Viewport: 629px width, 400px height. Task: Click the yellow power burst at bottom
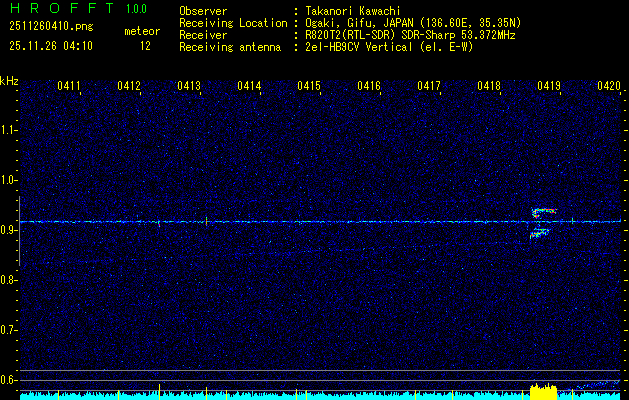click(x=543, y=388)
